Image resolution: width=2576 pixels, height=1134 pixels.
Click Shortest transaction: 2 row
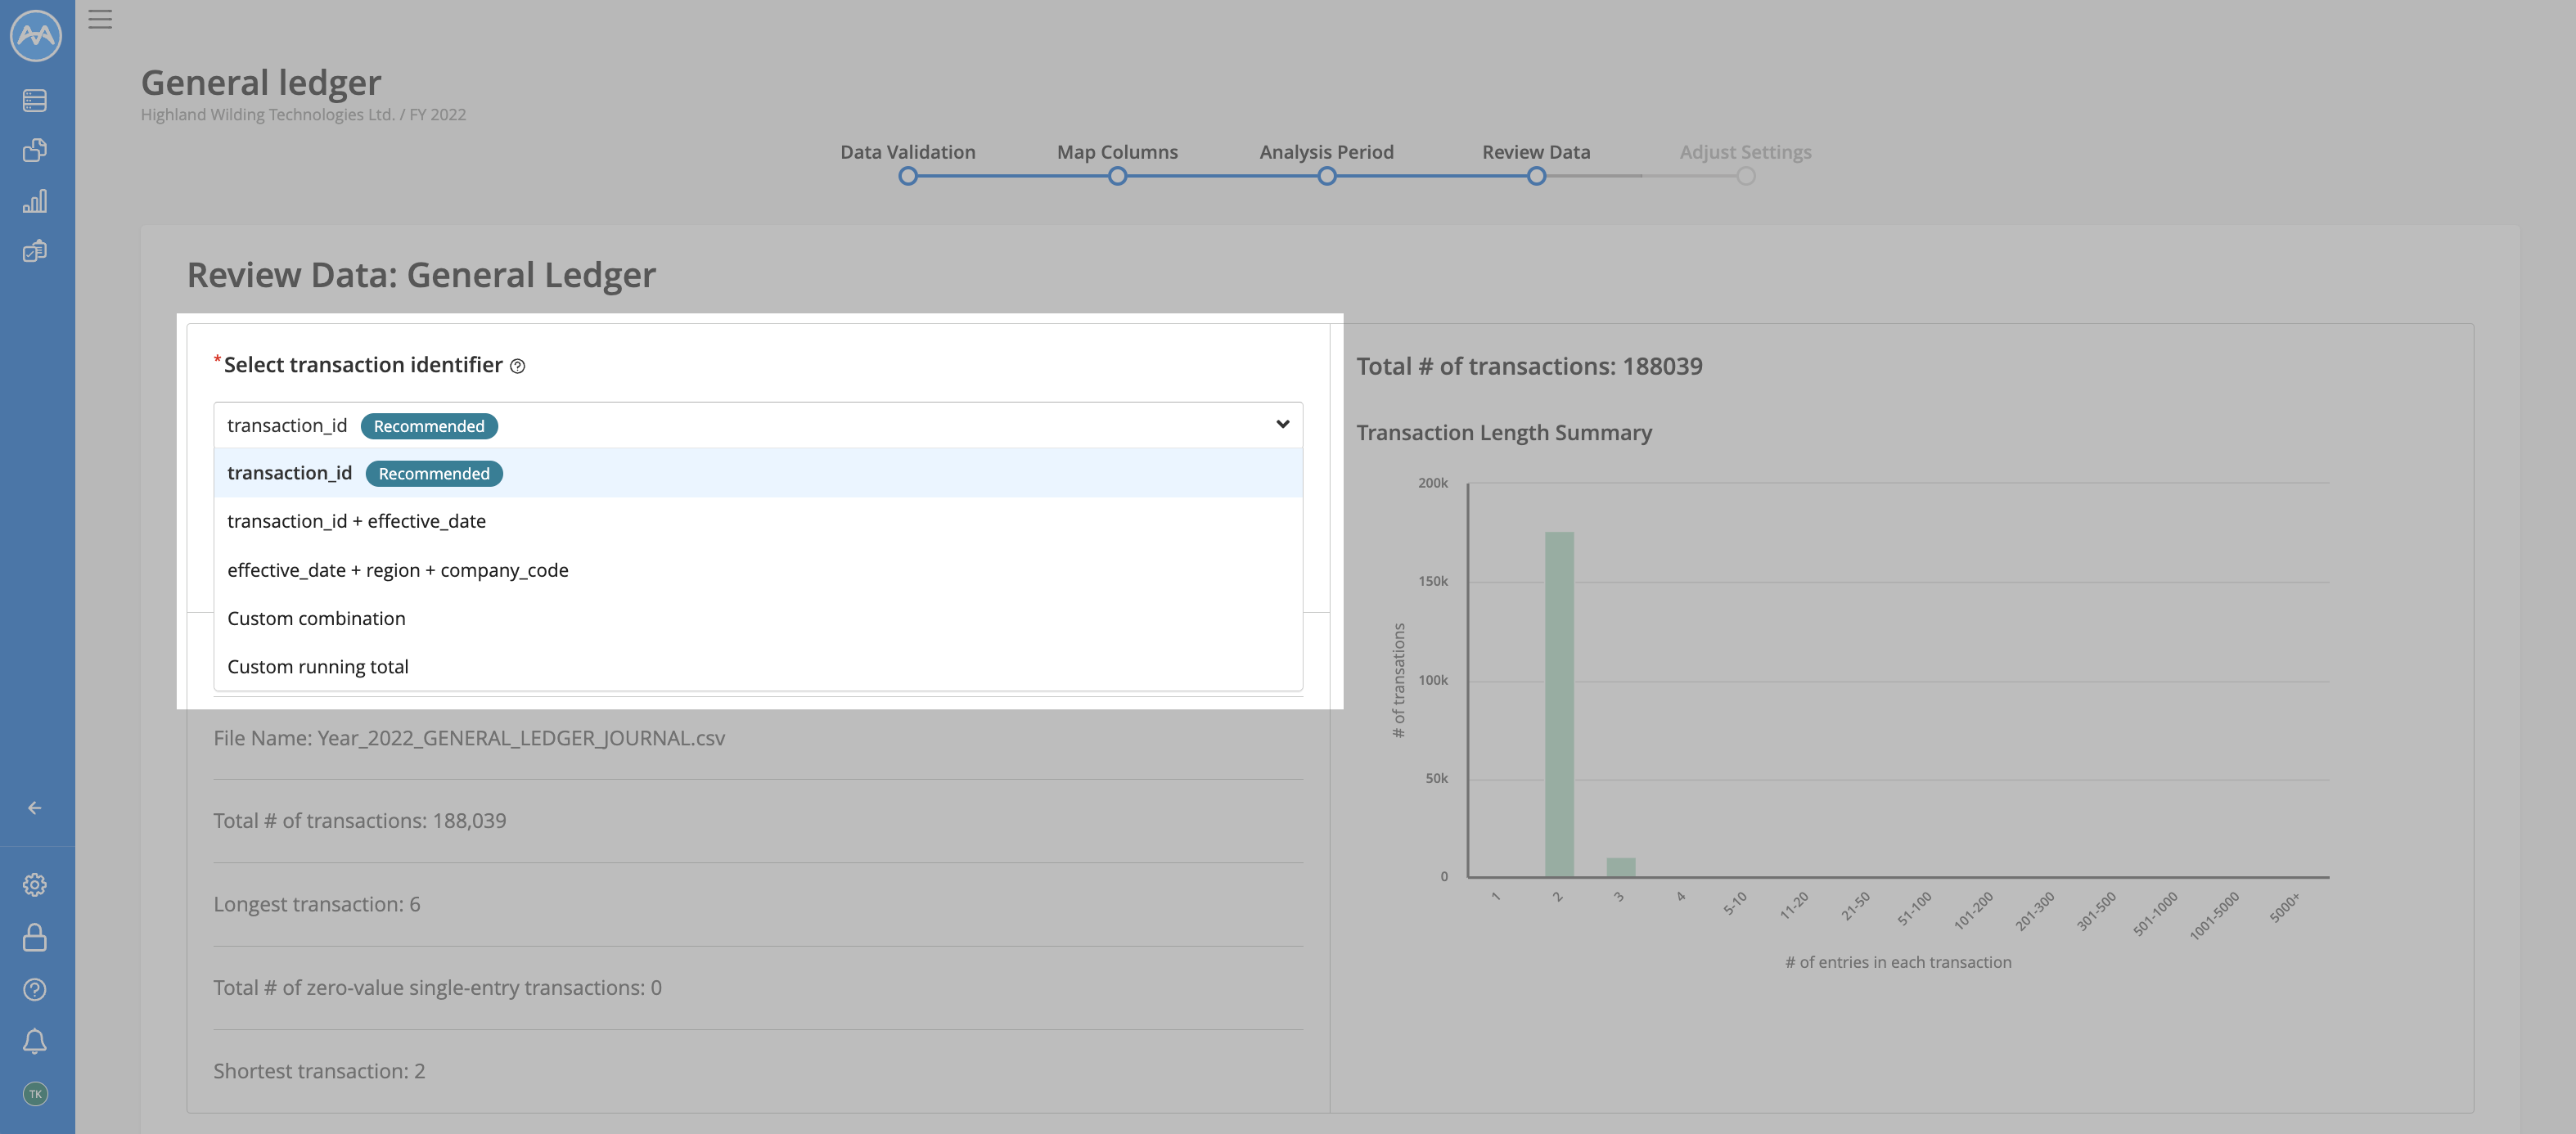click(758, 1071)
